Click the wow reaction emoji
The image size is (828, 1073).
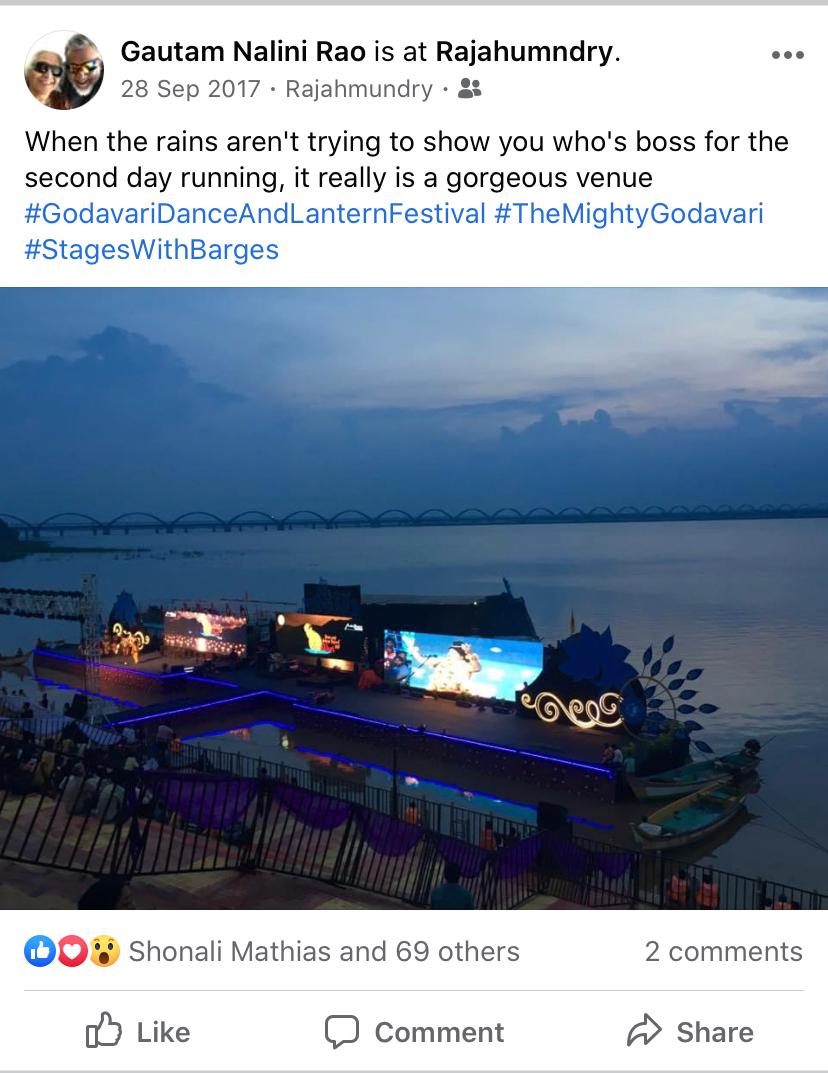[104, 951]
